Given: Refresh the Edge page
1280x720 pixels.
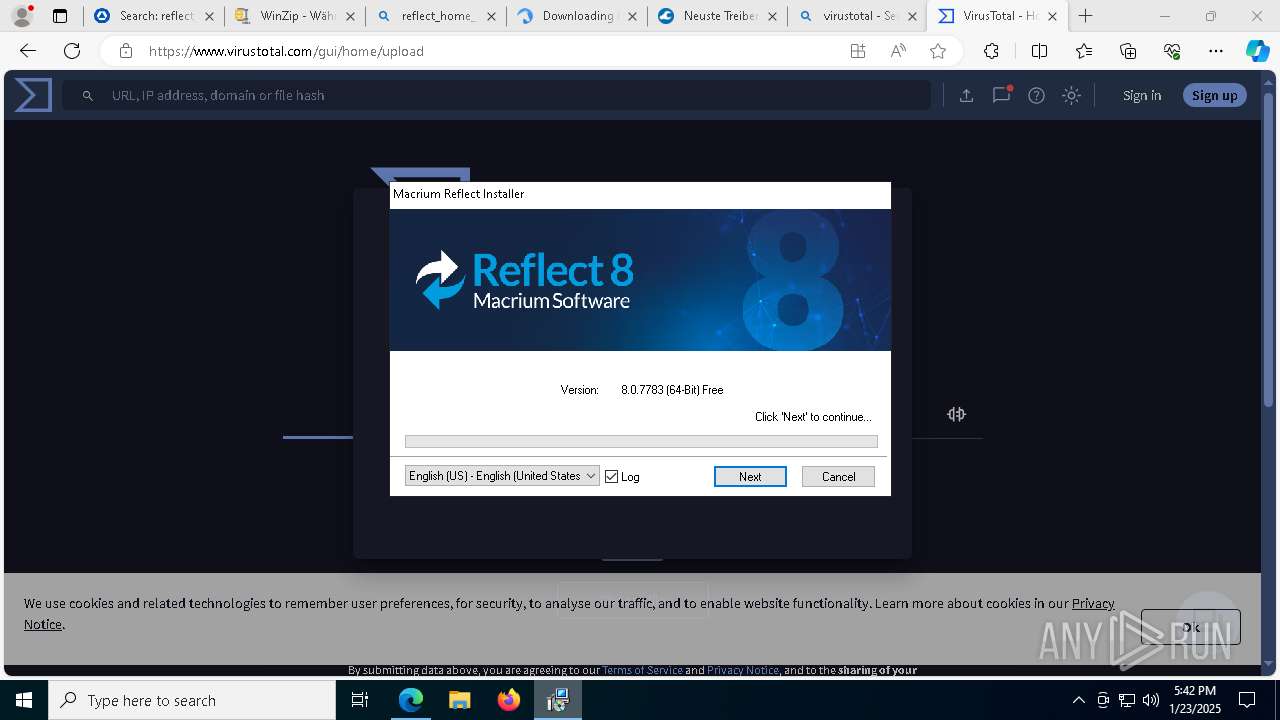Looking at the screenshot, I should point(72,51).
